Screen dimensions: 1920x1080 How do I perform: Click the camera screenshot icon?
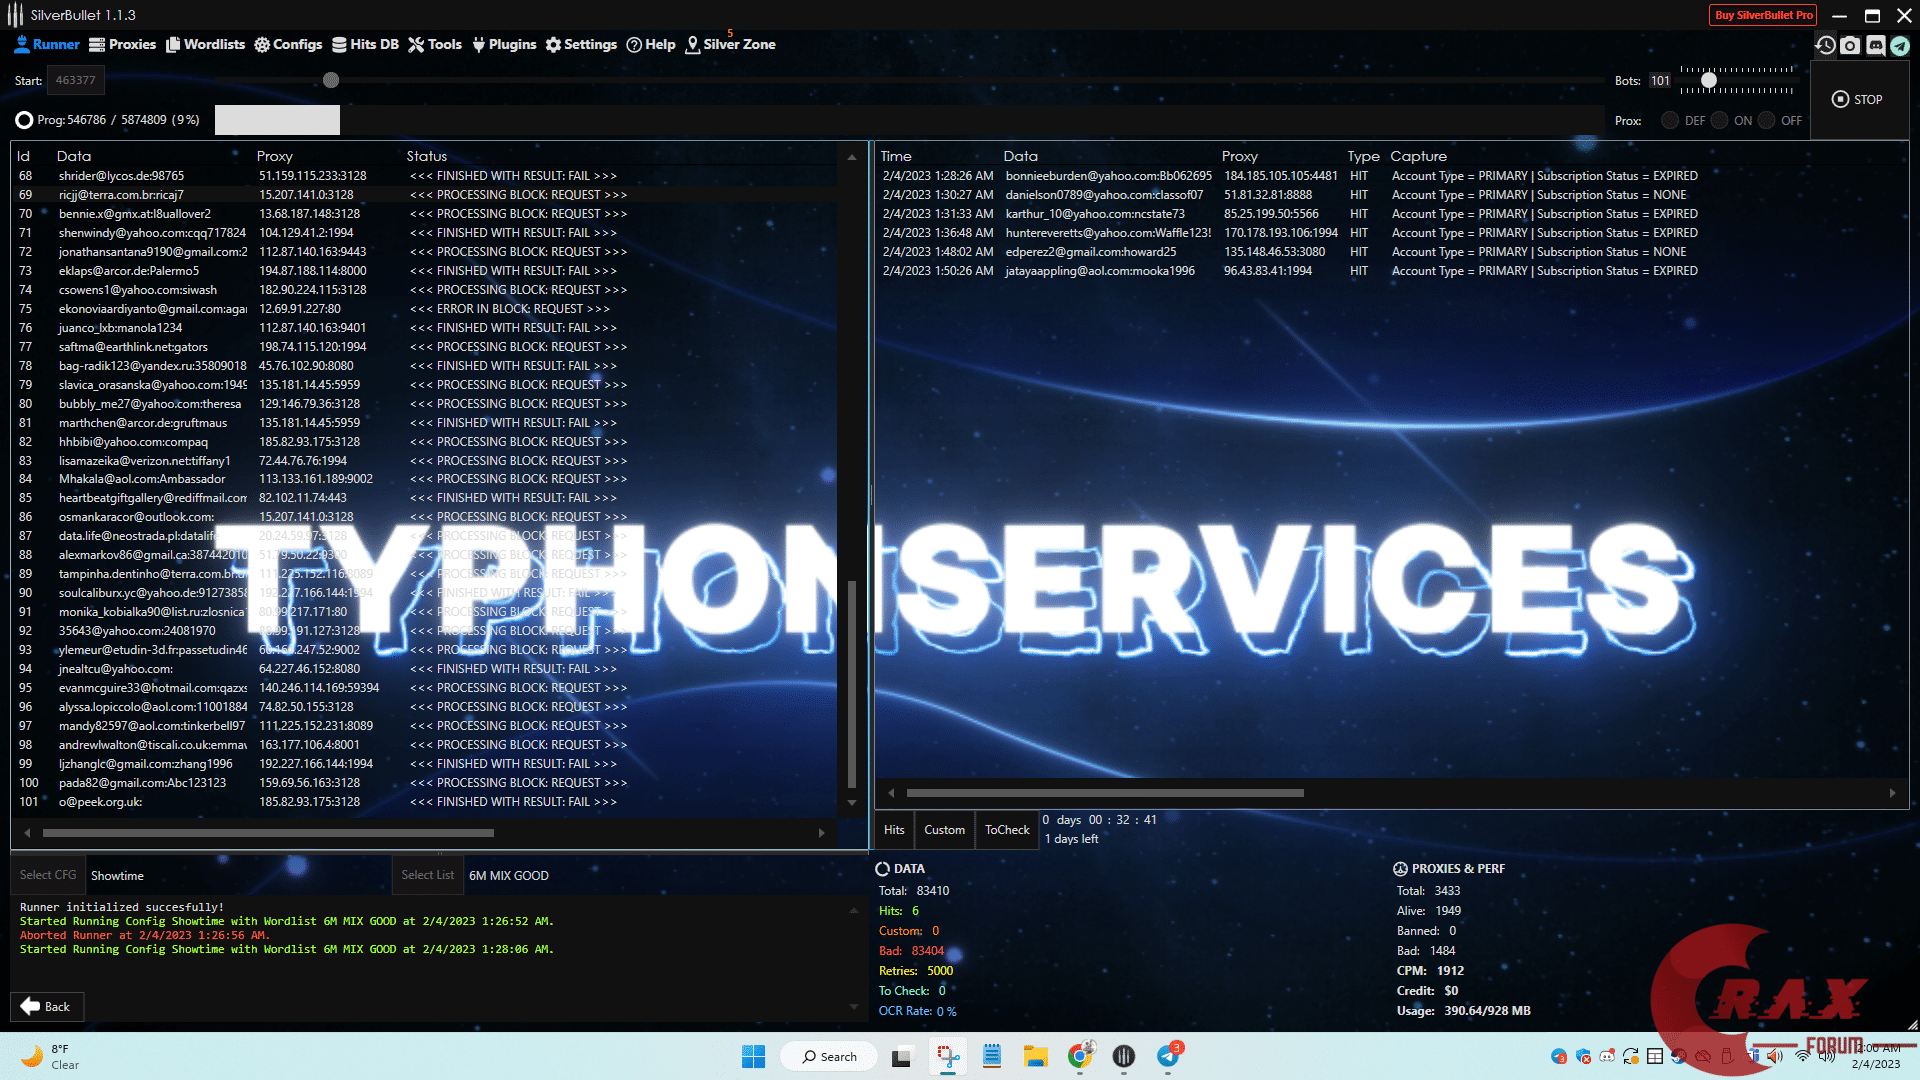(1850, 45)
